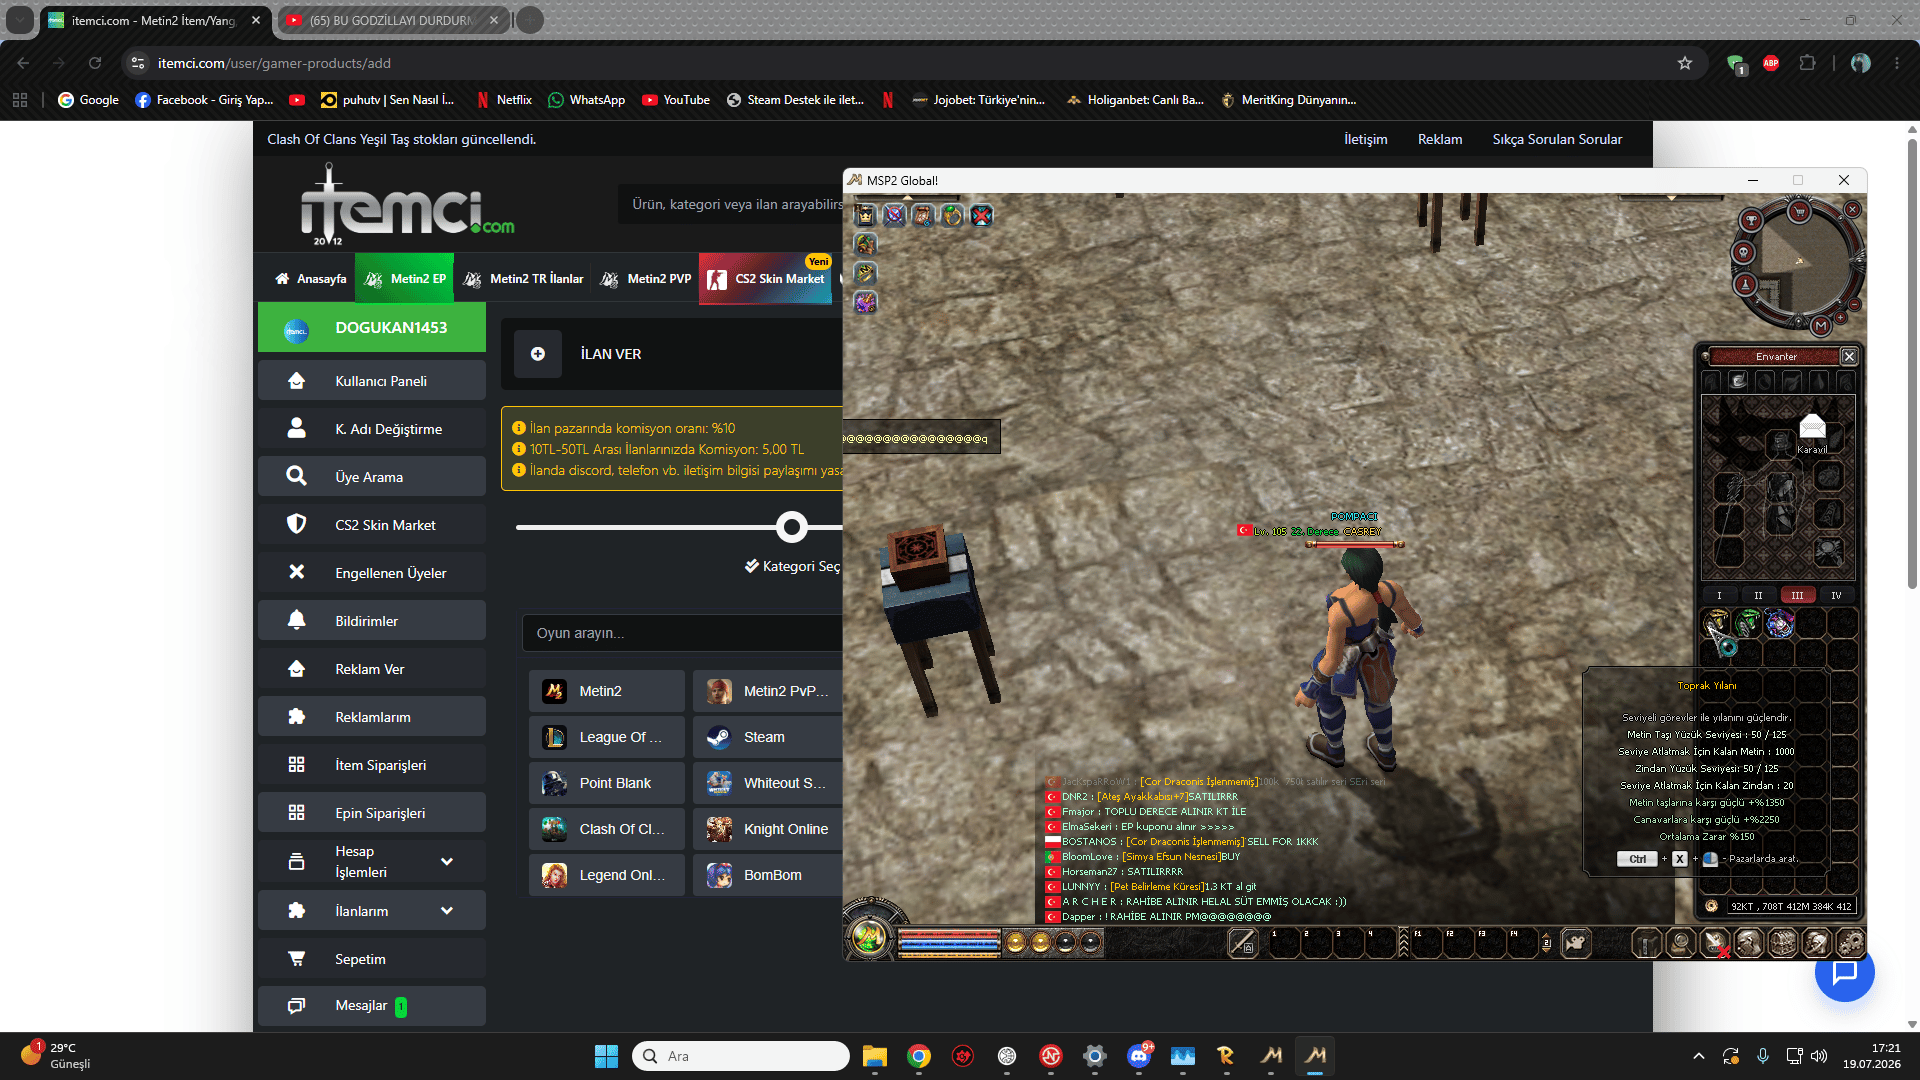
Task: Open Sıkça Sorulan Sorular link
Action: [1557, 139]
